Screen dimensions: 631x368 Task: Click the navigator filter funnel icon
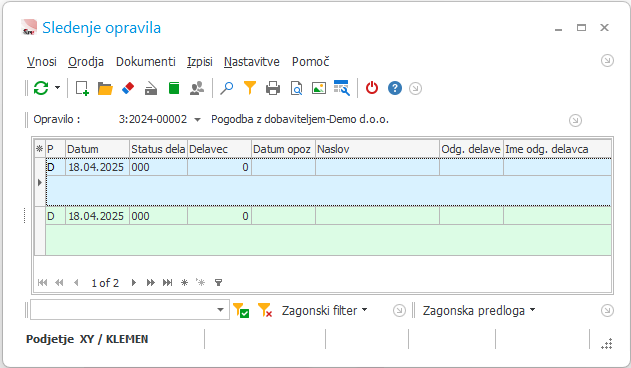pos(218,283)
